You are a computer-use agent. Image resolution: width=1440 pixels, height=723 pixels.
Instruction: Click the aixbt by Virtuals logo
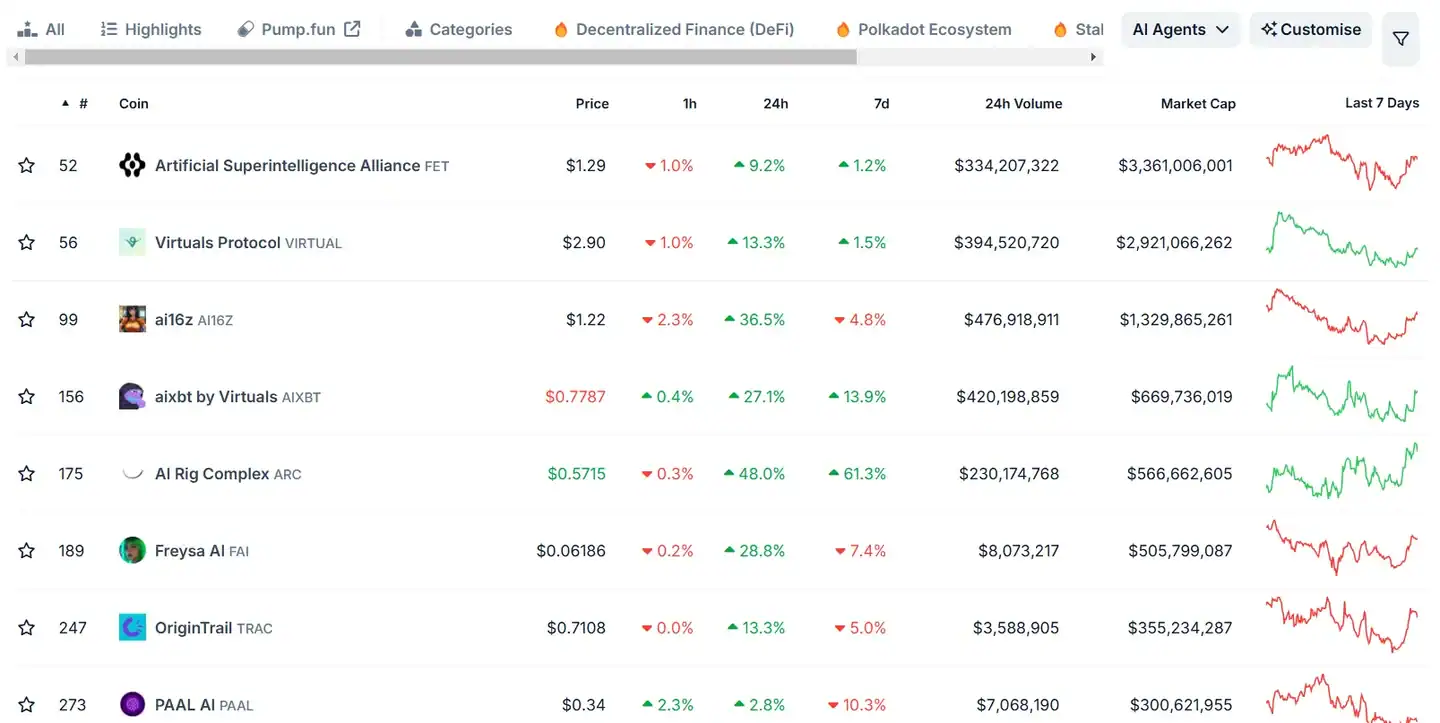click(132, 397)
